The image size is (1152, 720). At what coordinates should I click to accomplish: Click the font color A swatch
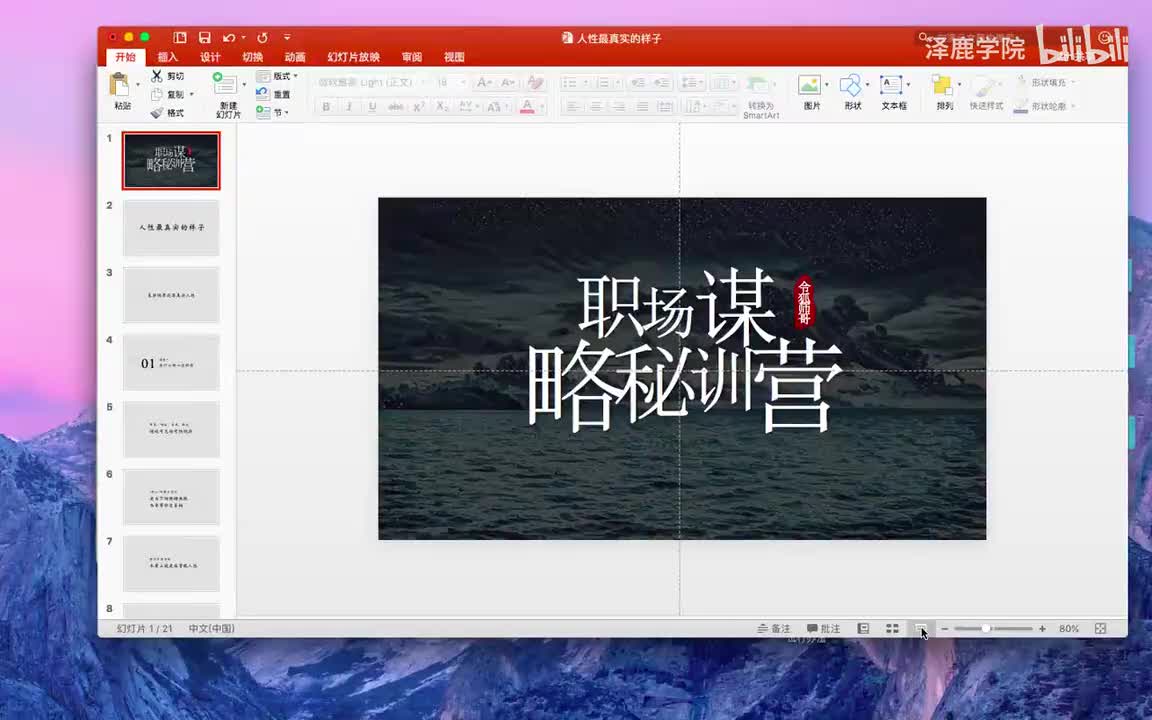(x=527, y=107)
